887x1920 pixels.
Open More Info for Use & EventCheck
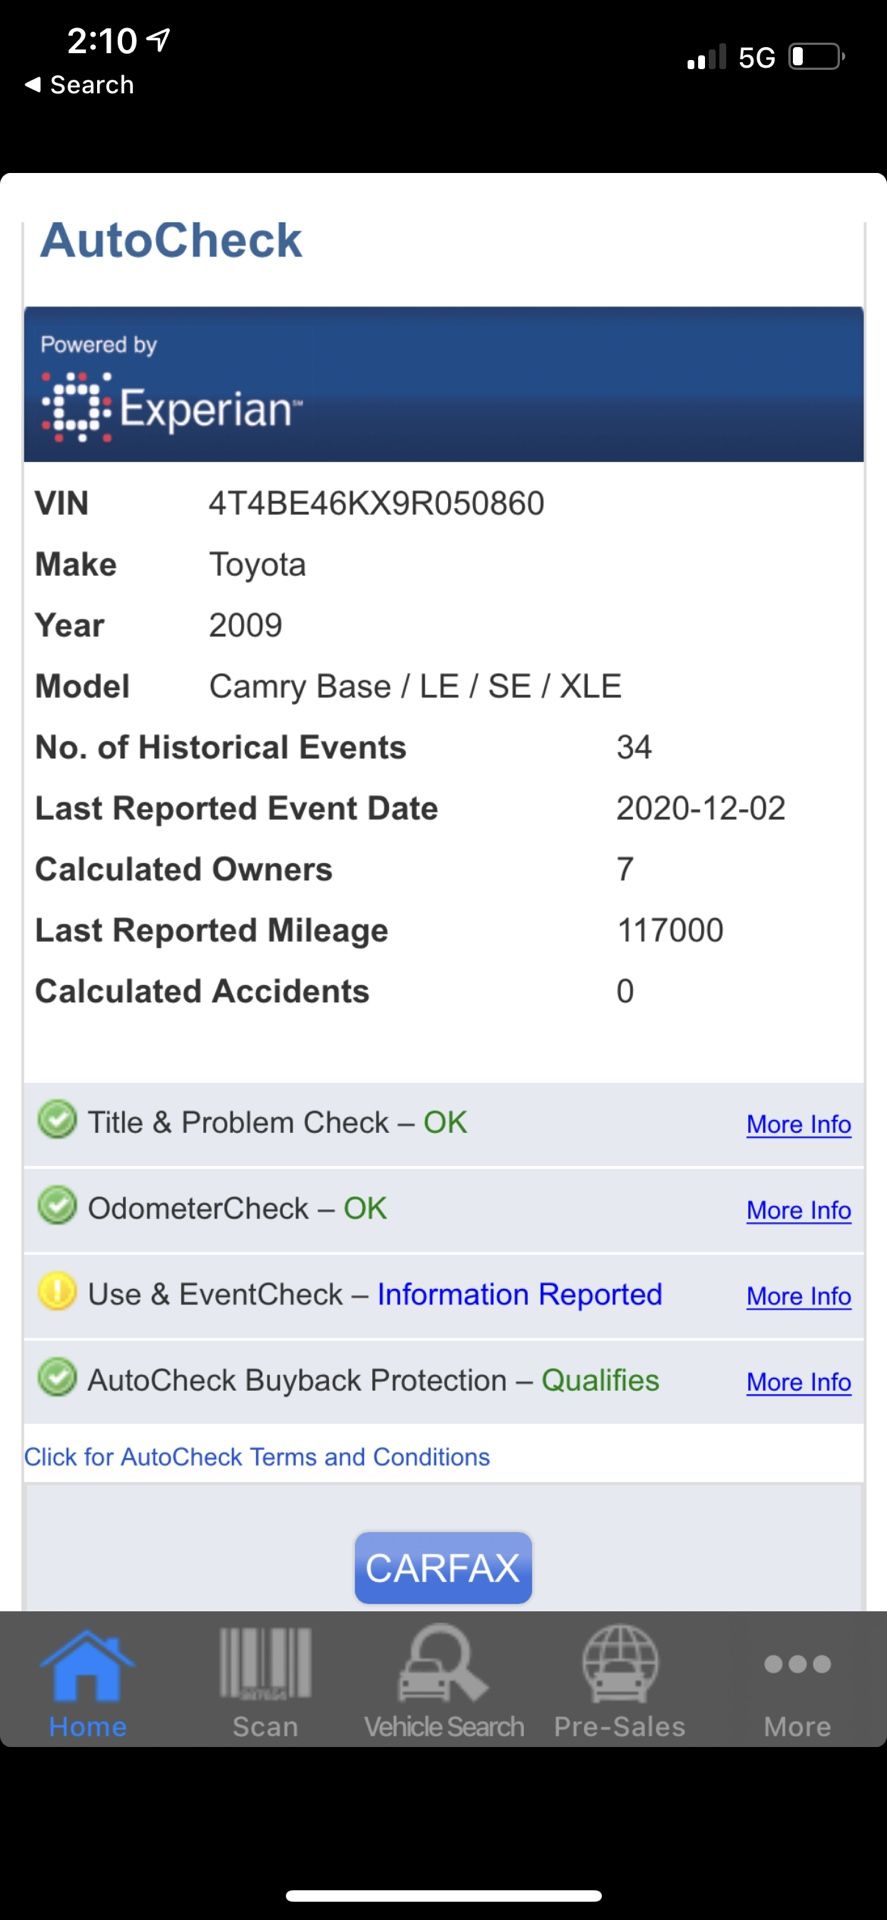tap(798, 1297)
